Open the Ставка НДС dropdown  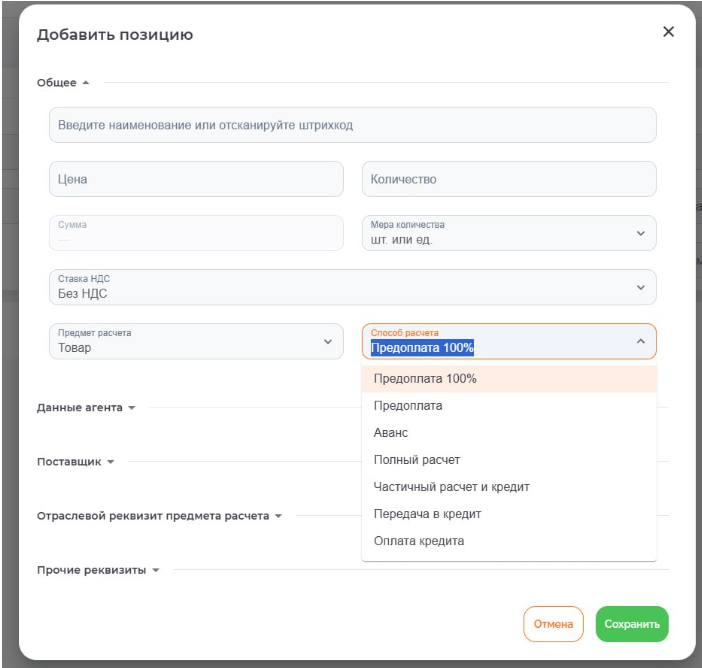pos(352,287)
